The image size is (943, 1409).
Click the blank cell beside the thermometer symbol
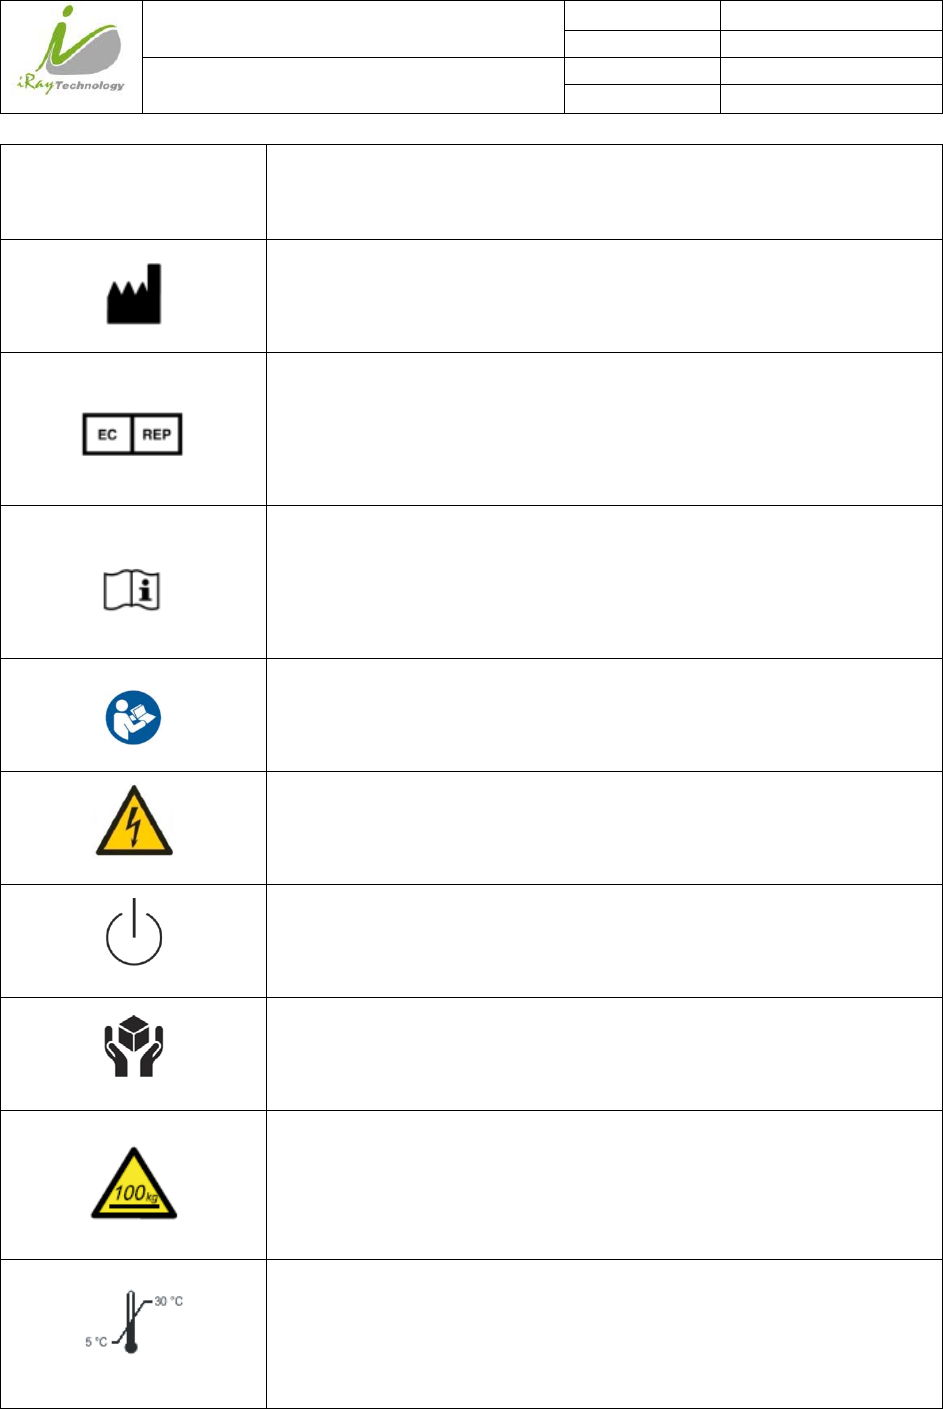[604, 1334]
